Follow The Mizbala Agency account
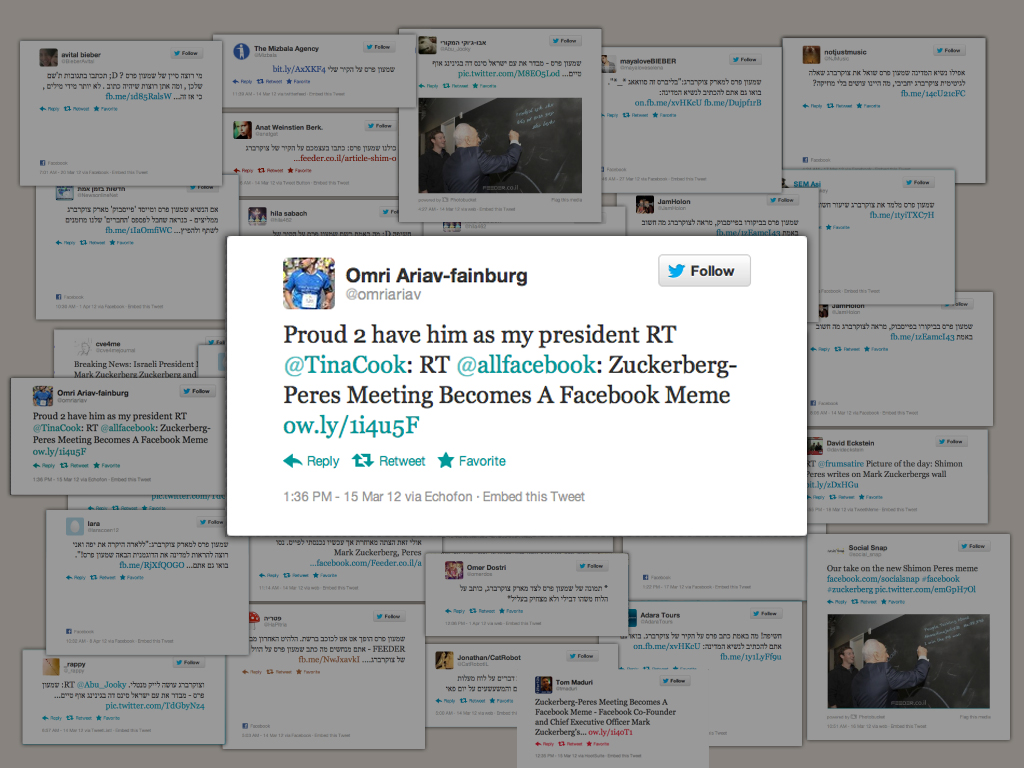1024x768 pixels. pos(379,47)
